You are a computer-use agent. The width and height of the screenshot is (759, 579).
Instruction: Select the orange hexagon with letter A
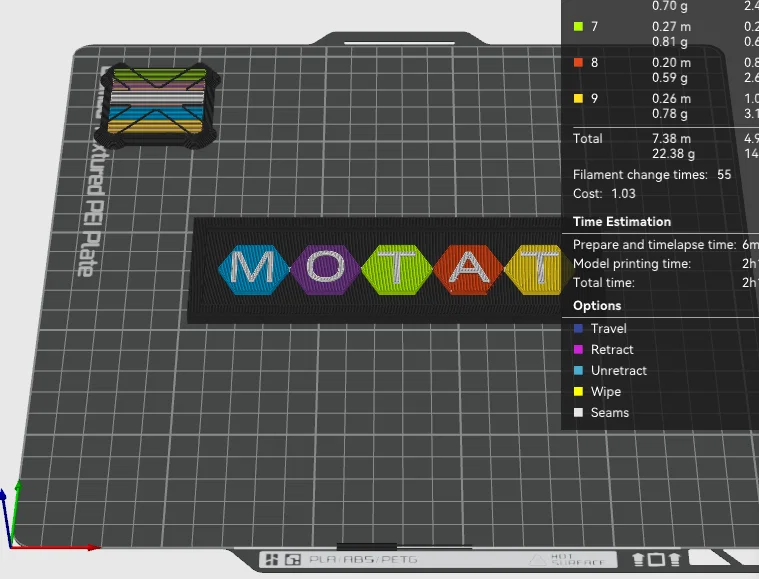469,269
